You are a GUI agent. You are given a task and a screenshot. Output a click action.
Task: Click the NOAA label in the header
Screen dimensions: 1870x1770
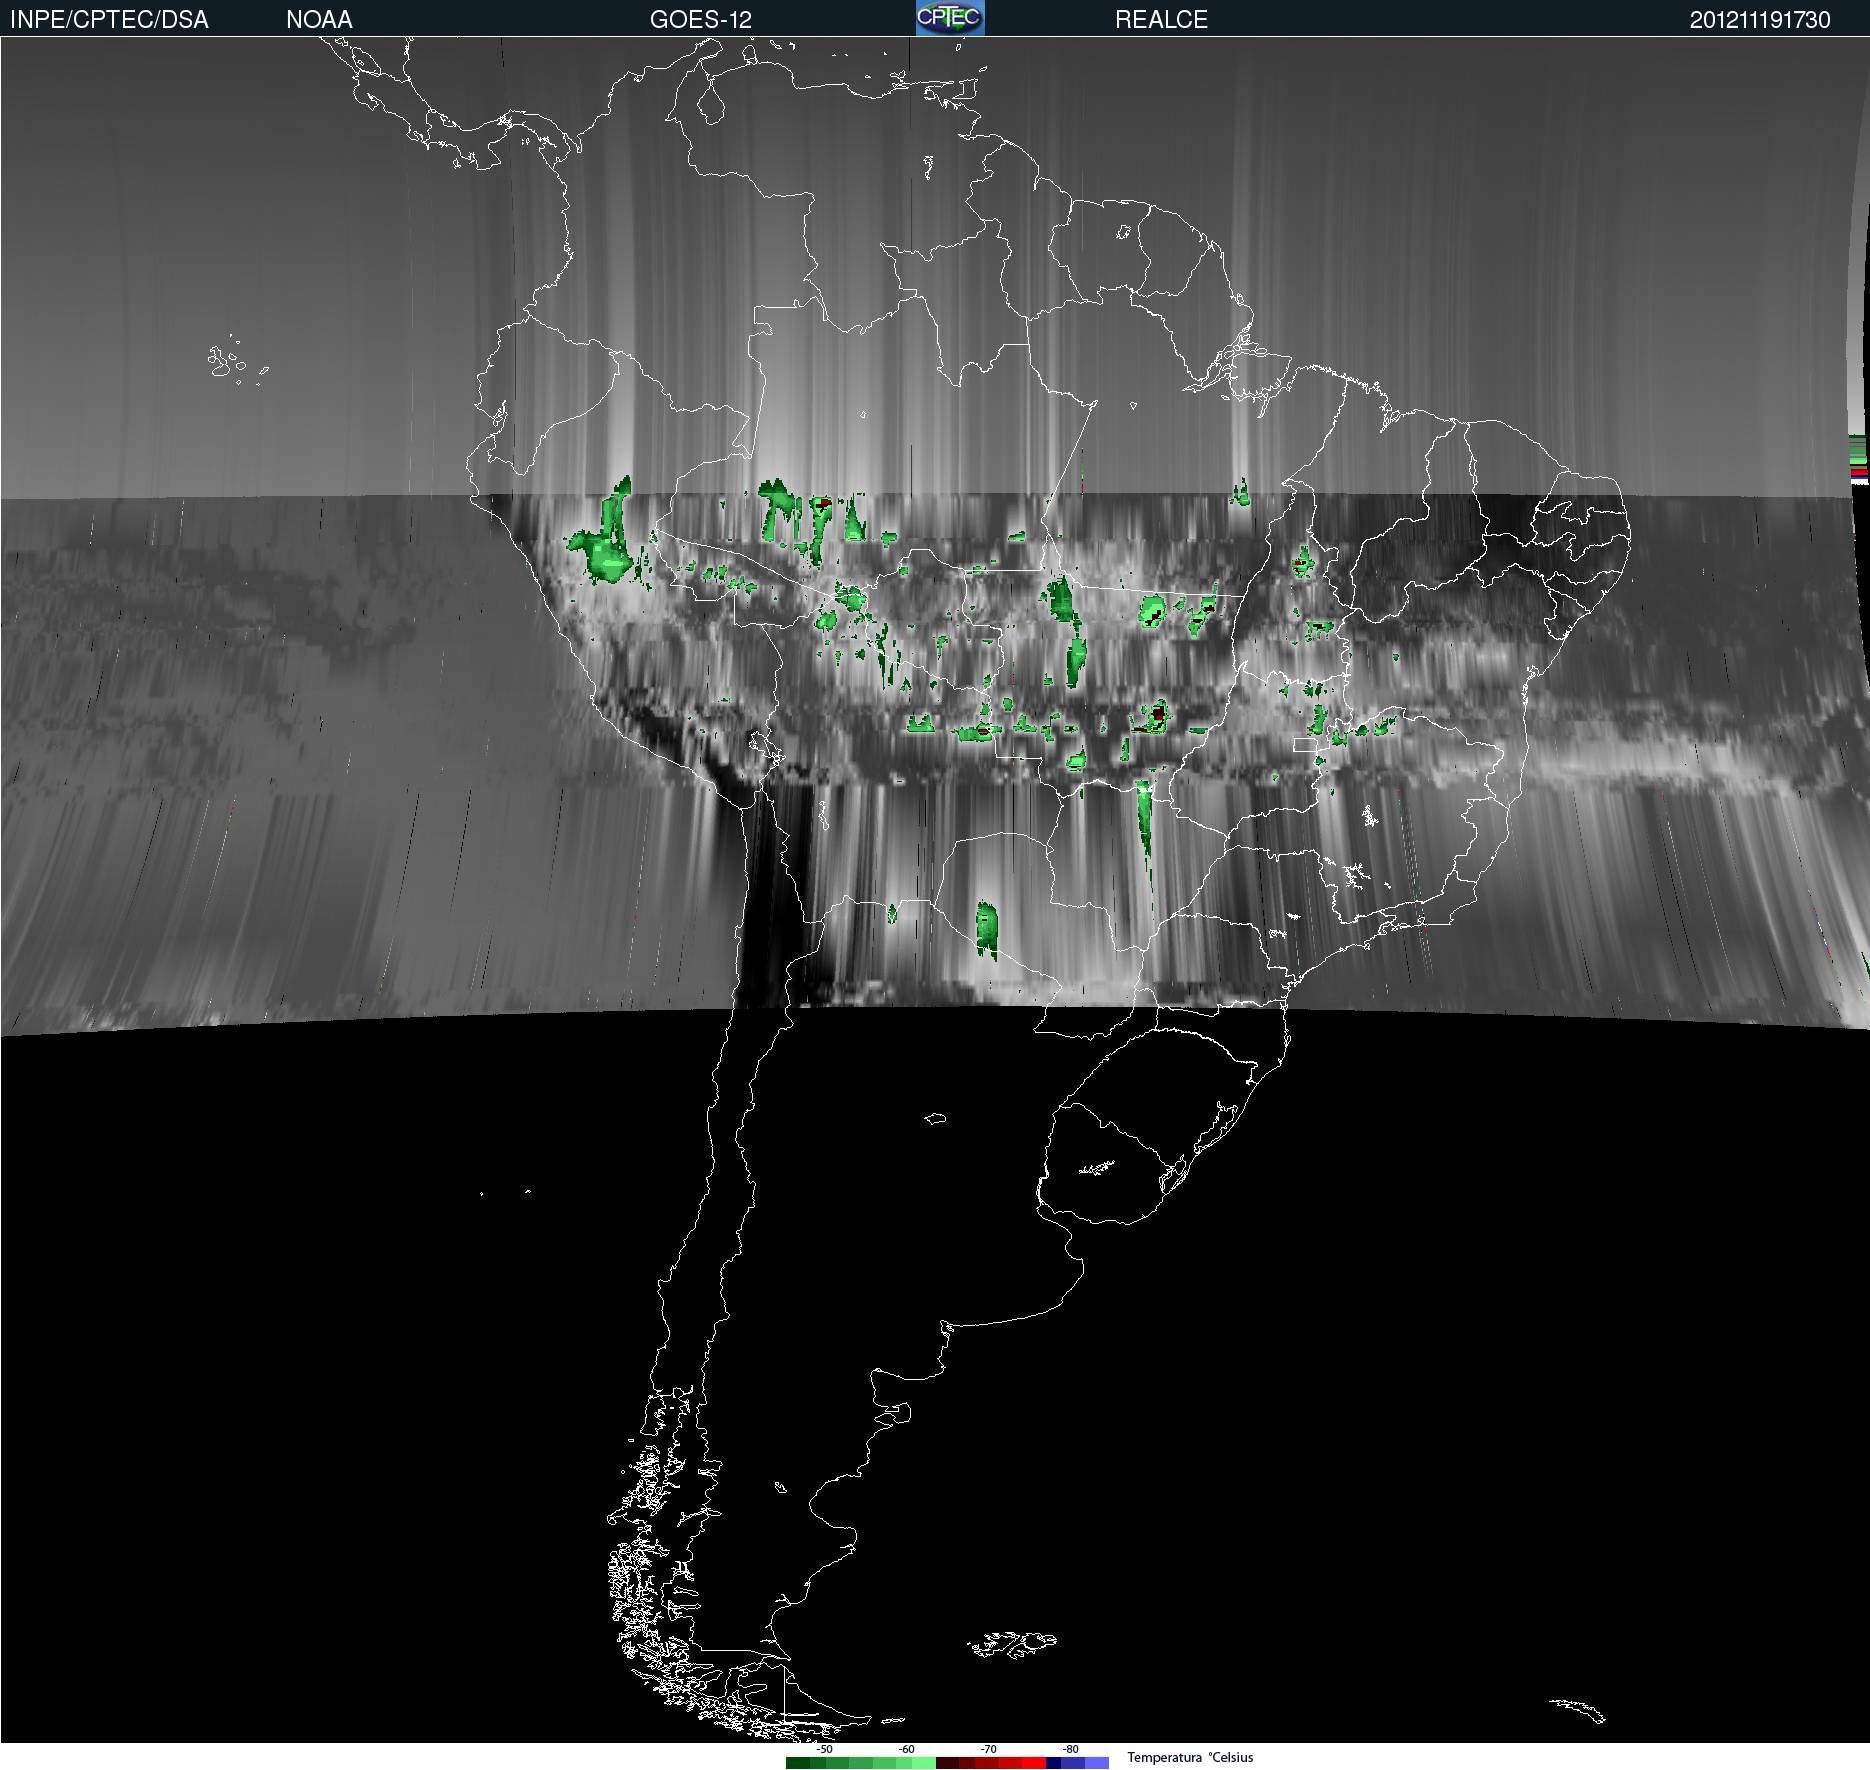click(x=319, y=20)
